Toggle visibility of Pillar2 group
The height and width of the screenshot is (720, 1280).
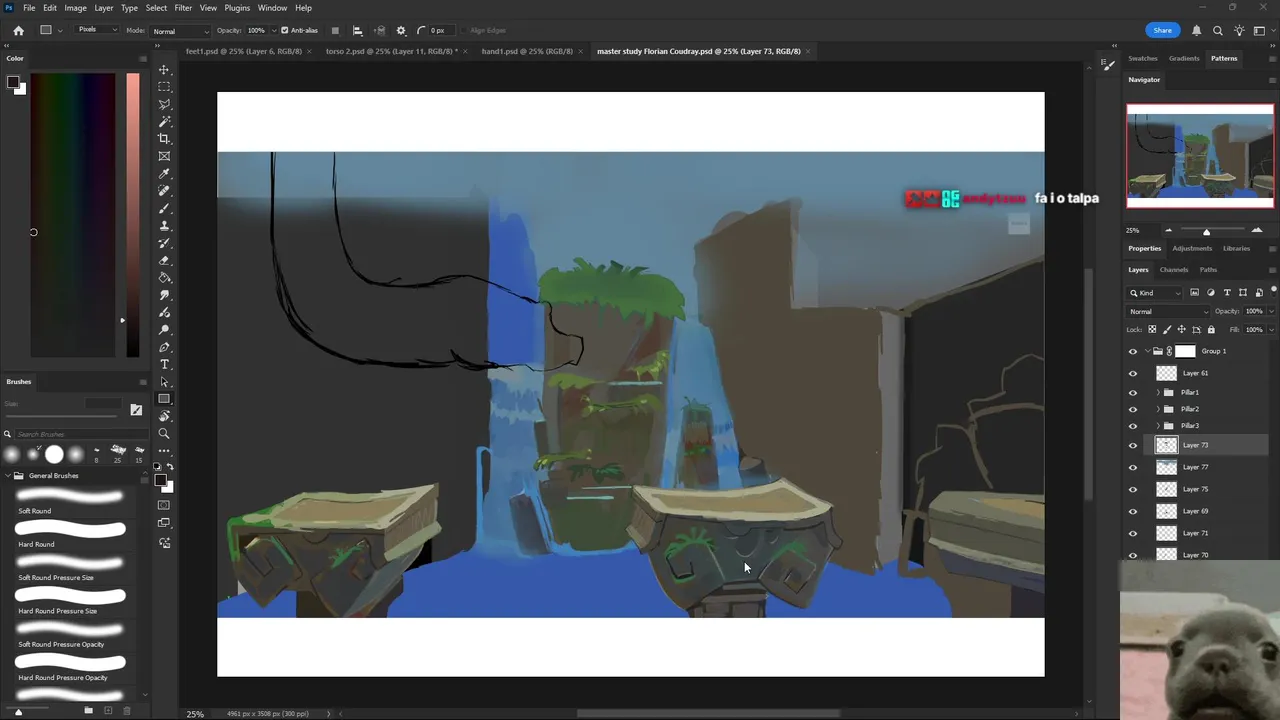pyautogui.click(x=1133, y=409)
